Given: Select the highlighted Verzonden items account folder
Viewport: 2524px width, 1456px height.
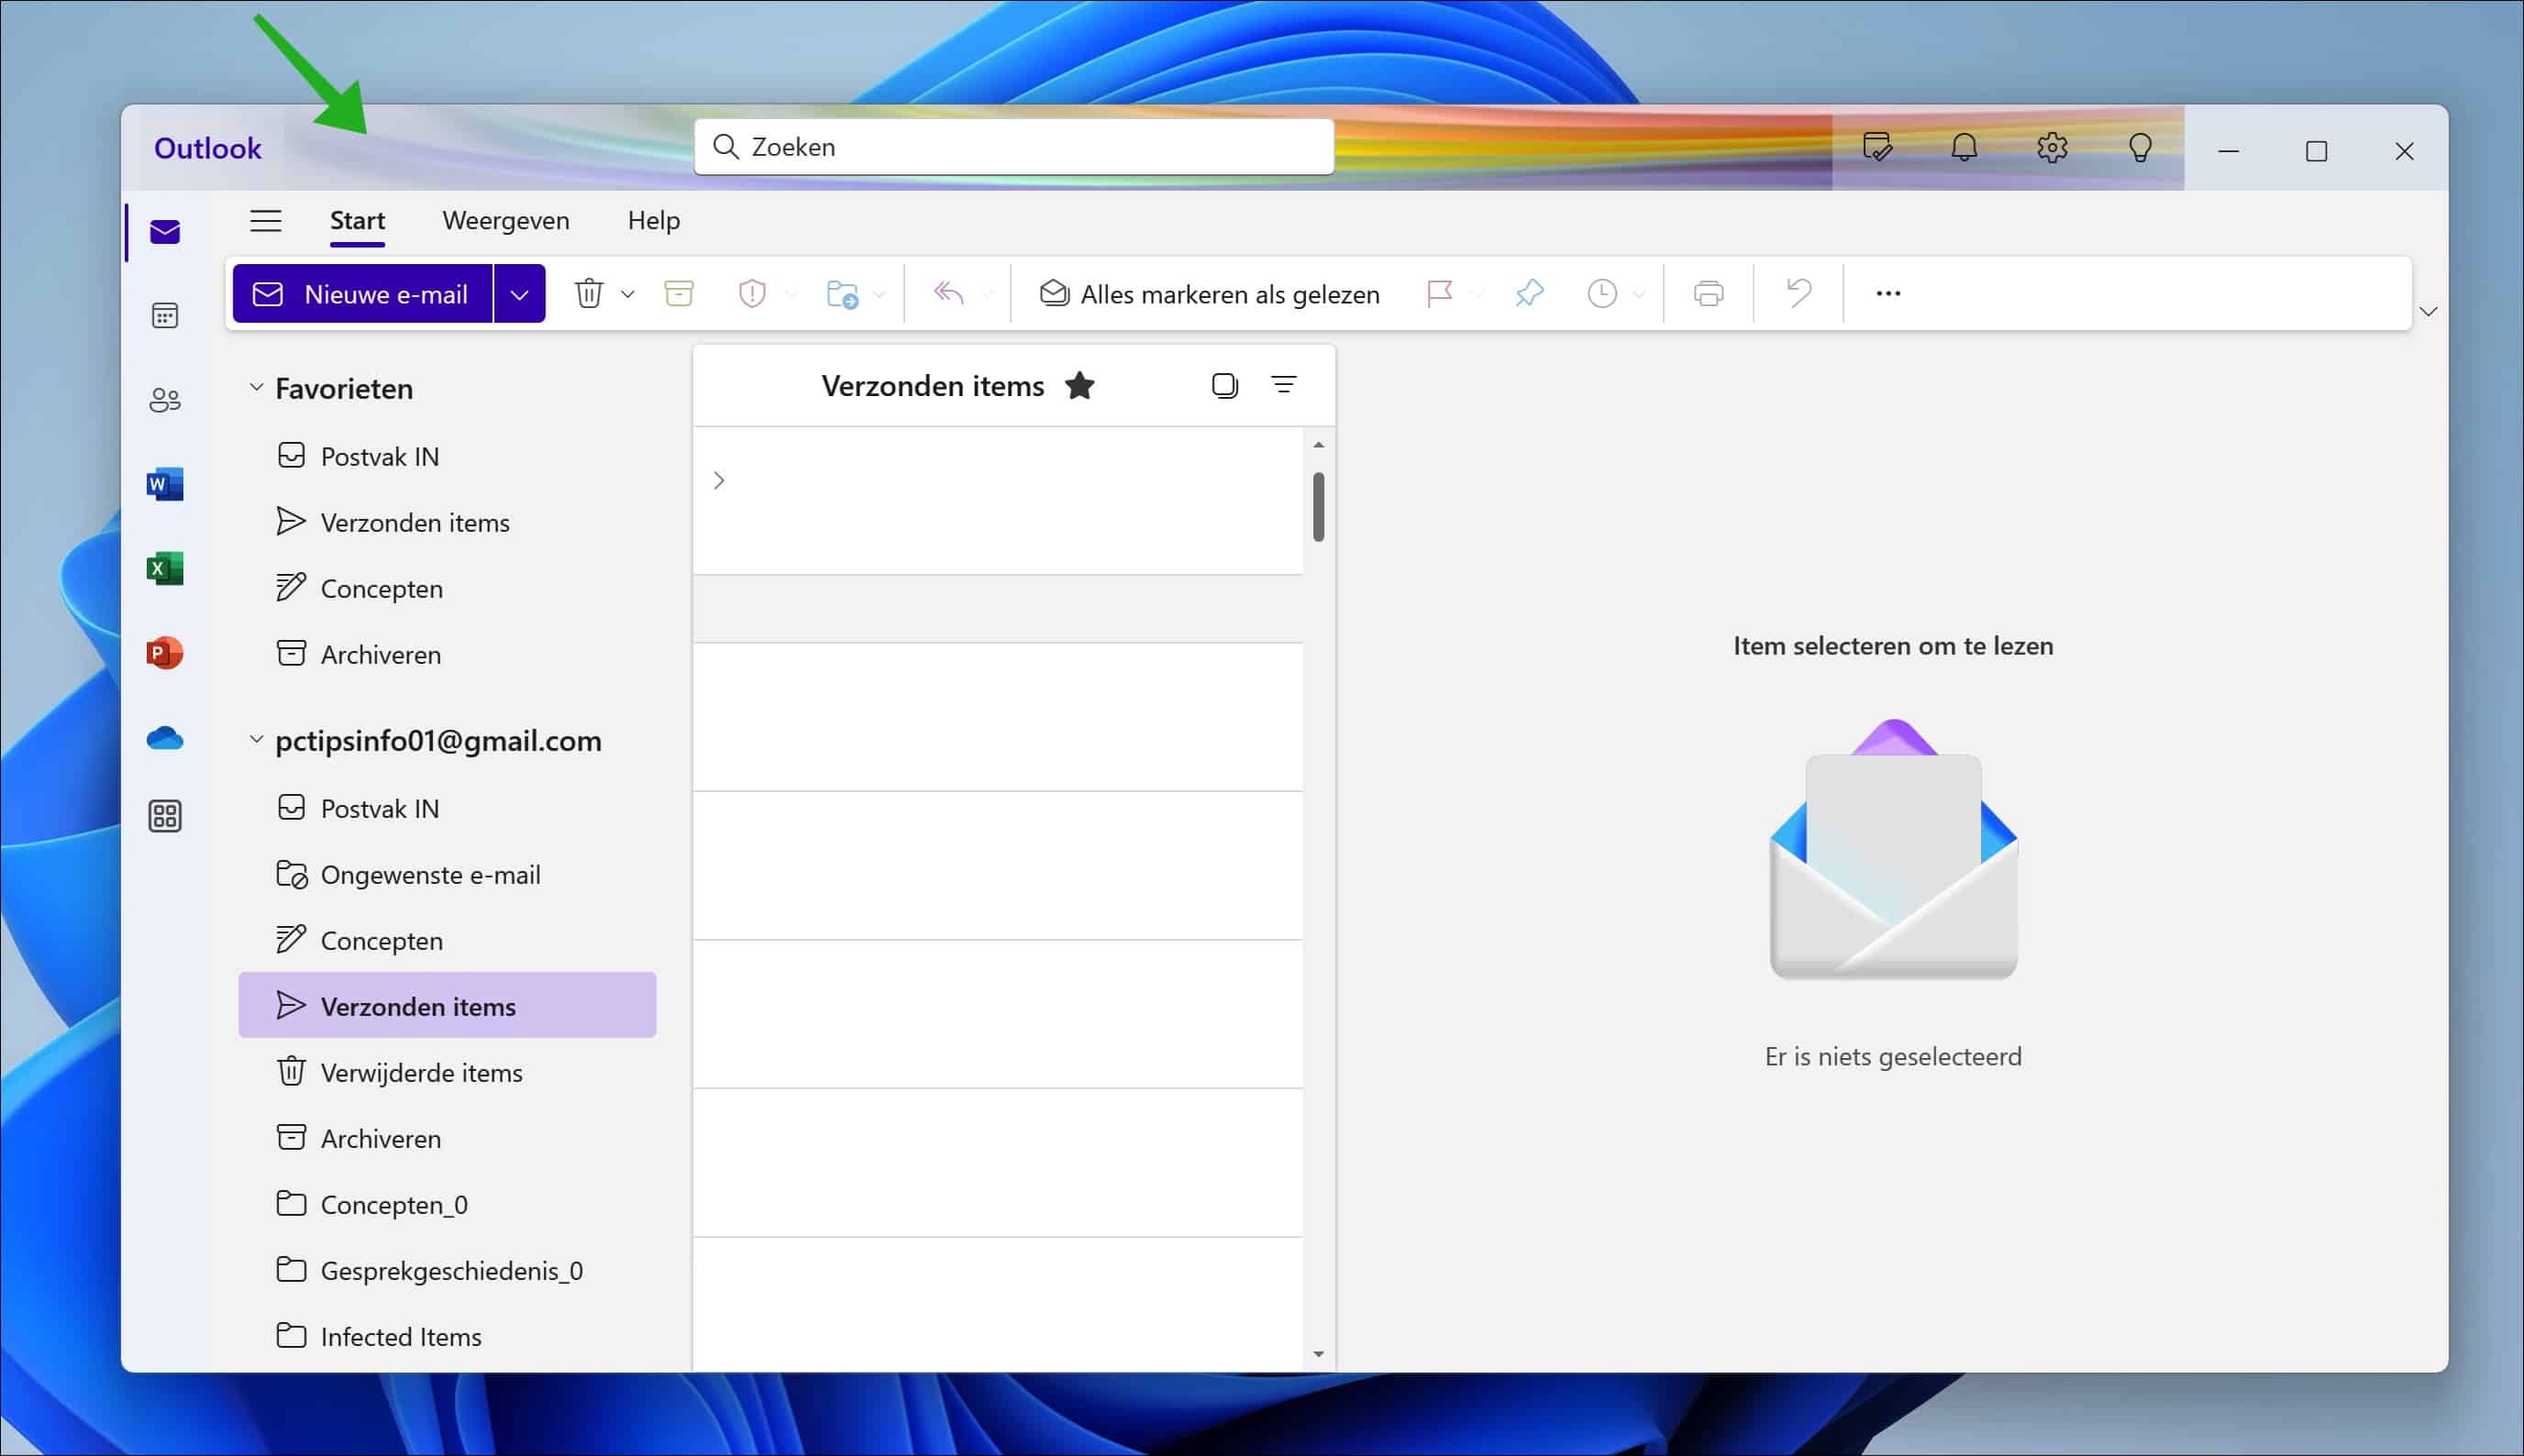Looking at the screenshot, I should coord(448,1005).
